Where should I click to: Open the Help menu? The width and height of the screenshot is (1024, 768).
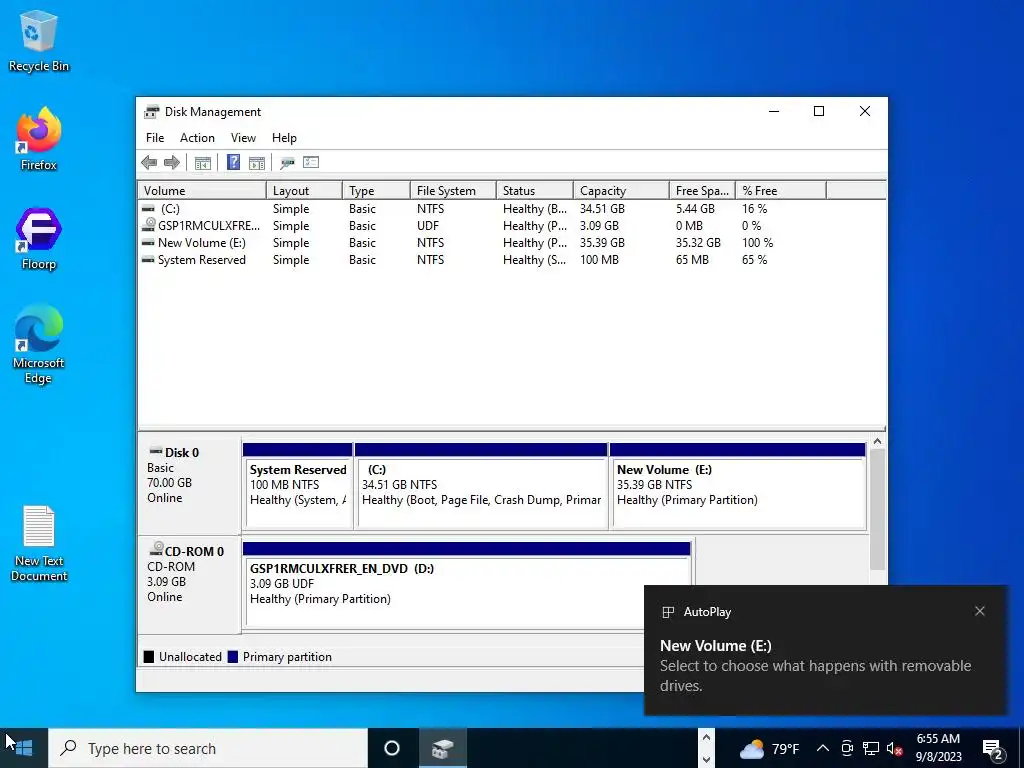[284, 138]
